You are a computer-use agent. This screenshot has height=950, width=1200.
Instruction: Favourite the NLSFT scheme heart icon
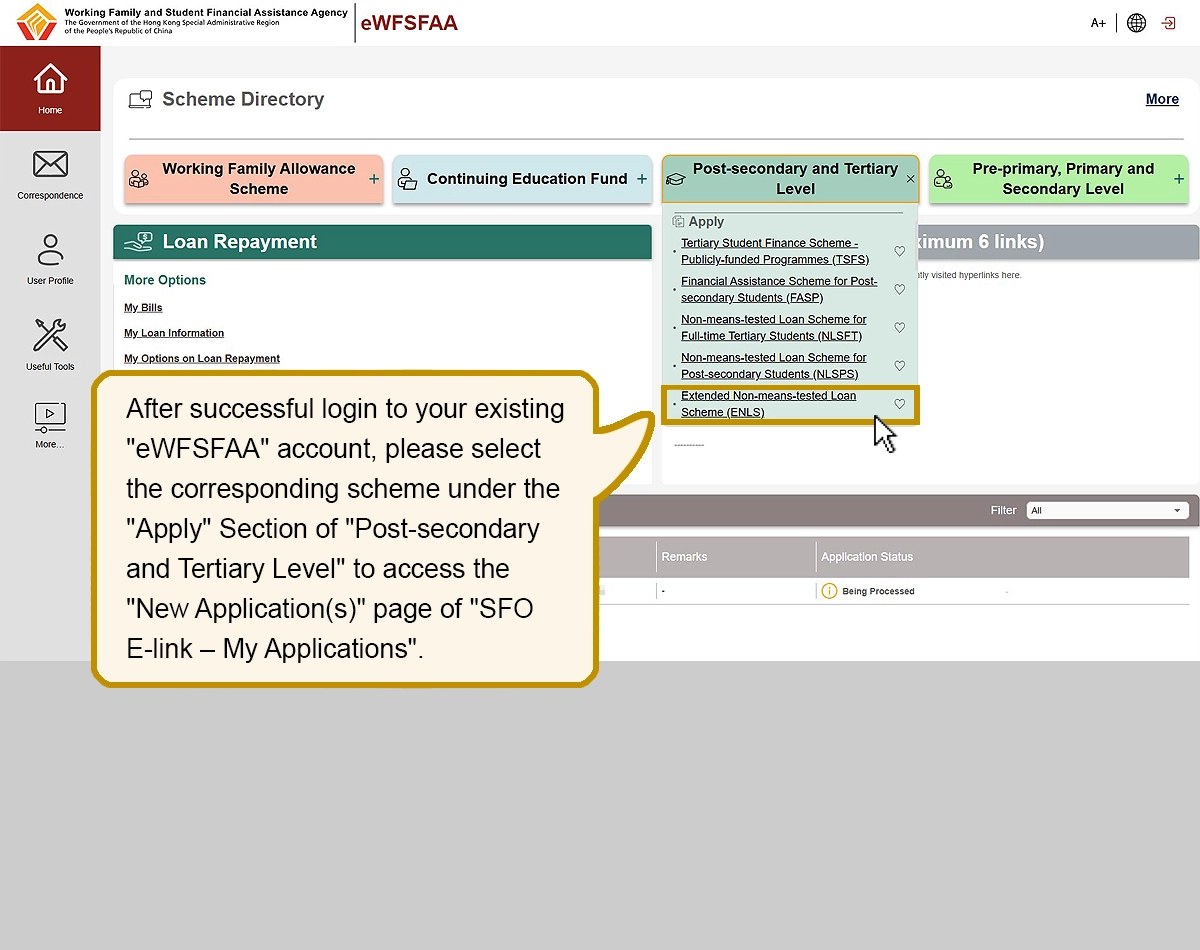[899, 328]
